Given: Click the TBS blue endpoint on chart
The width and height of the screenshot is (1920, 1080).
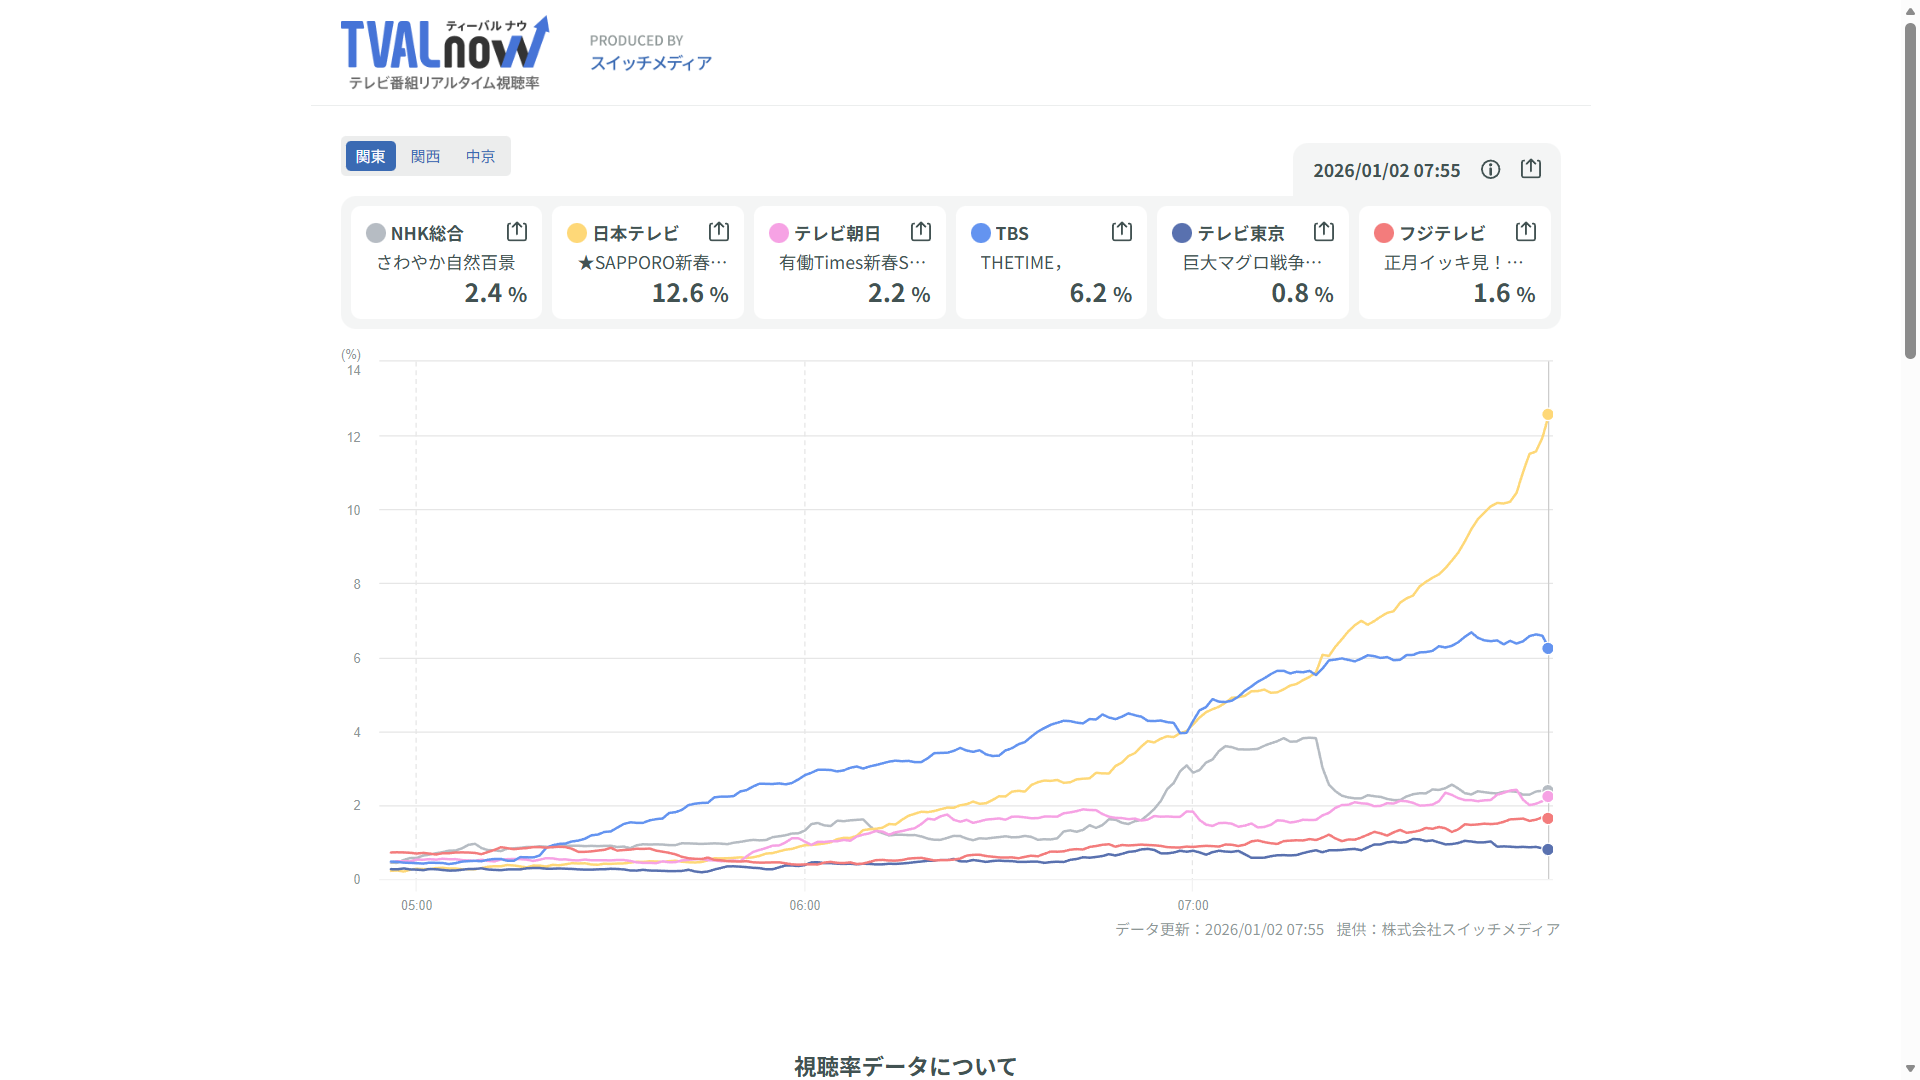Looking at the screenshot, I should tap(1547, 649).
